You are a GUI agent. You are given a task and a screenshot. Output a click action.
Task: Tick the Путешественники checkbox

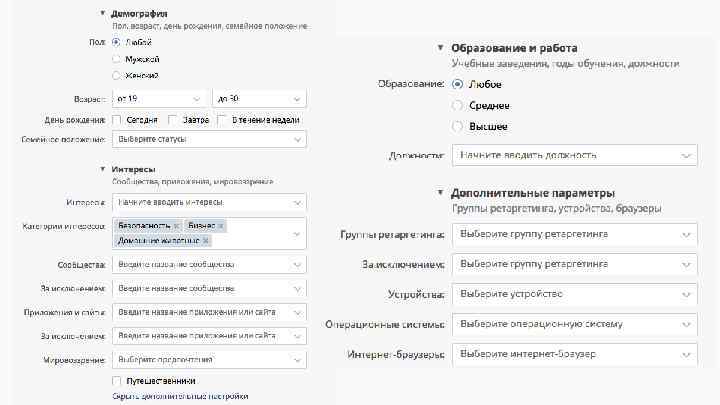coord(117,381)
